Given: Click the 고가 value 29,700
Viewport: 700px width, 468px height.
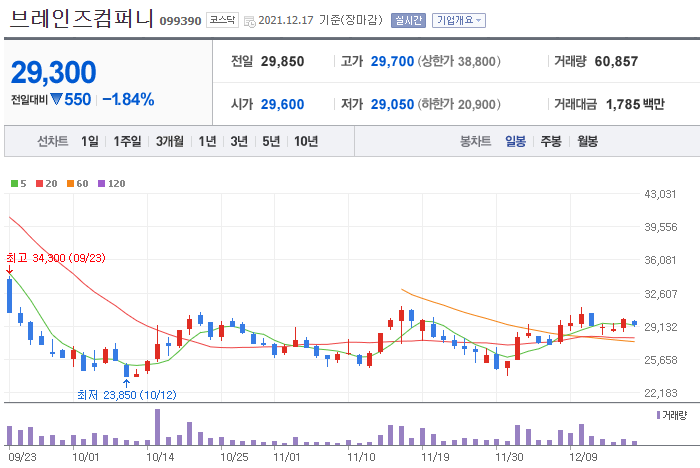Looking at the screenshot, I should (392, 61).
